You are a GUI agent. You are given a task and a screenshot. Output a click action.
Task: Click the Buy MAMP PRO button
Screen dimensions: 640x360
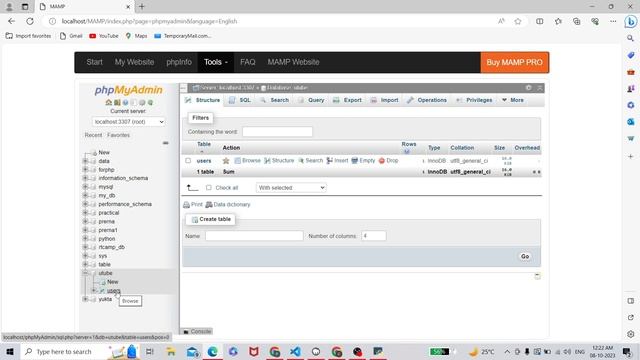[515, 62]
